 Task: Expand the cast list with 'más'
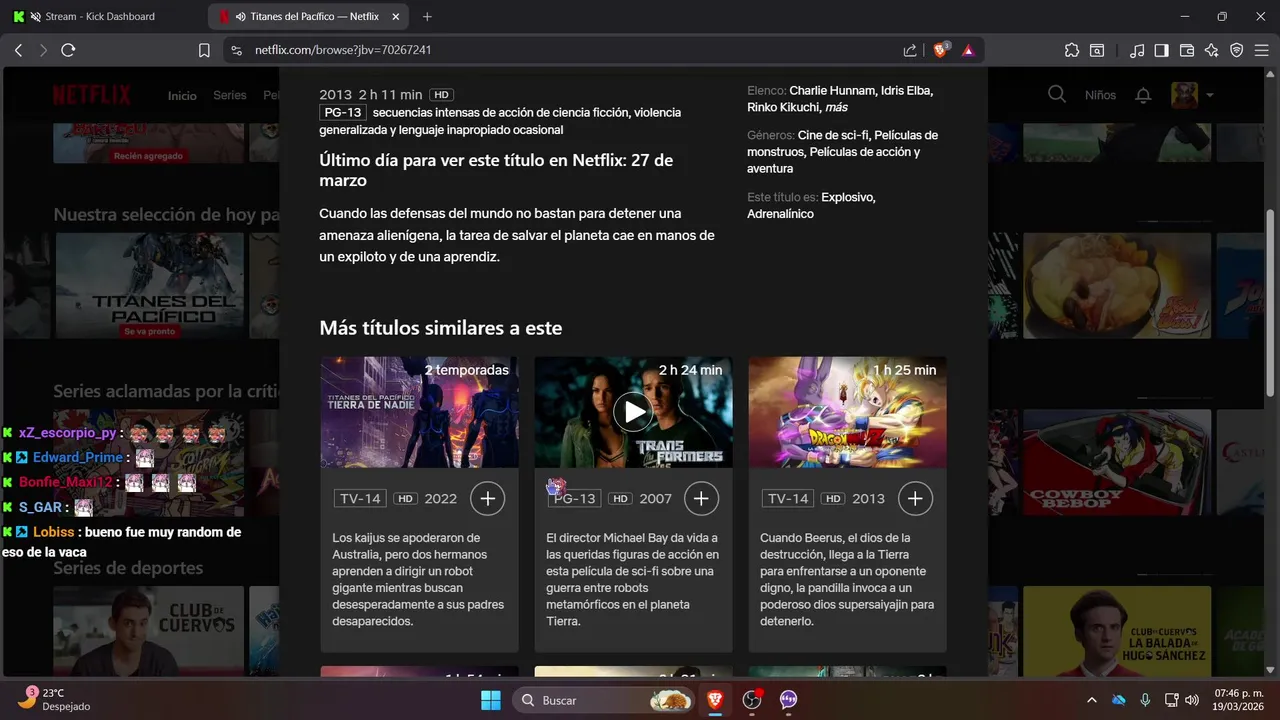coord(836,107)
